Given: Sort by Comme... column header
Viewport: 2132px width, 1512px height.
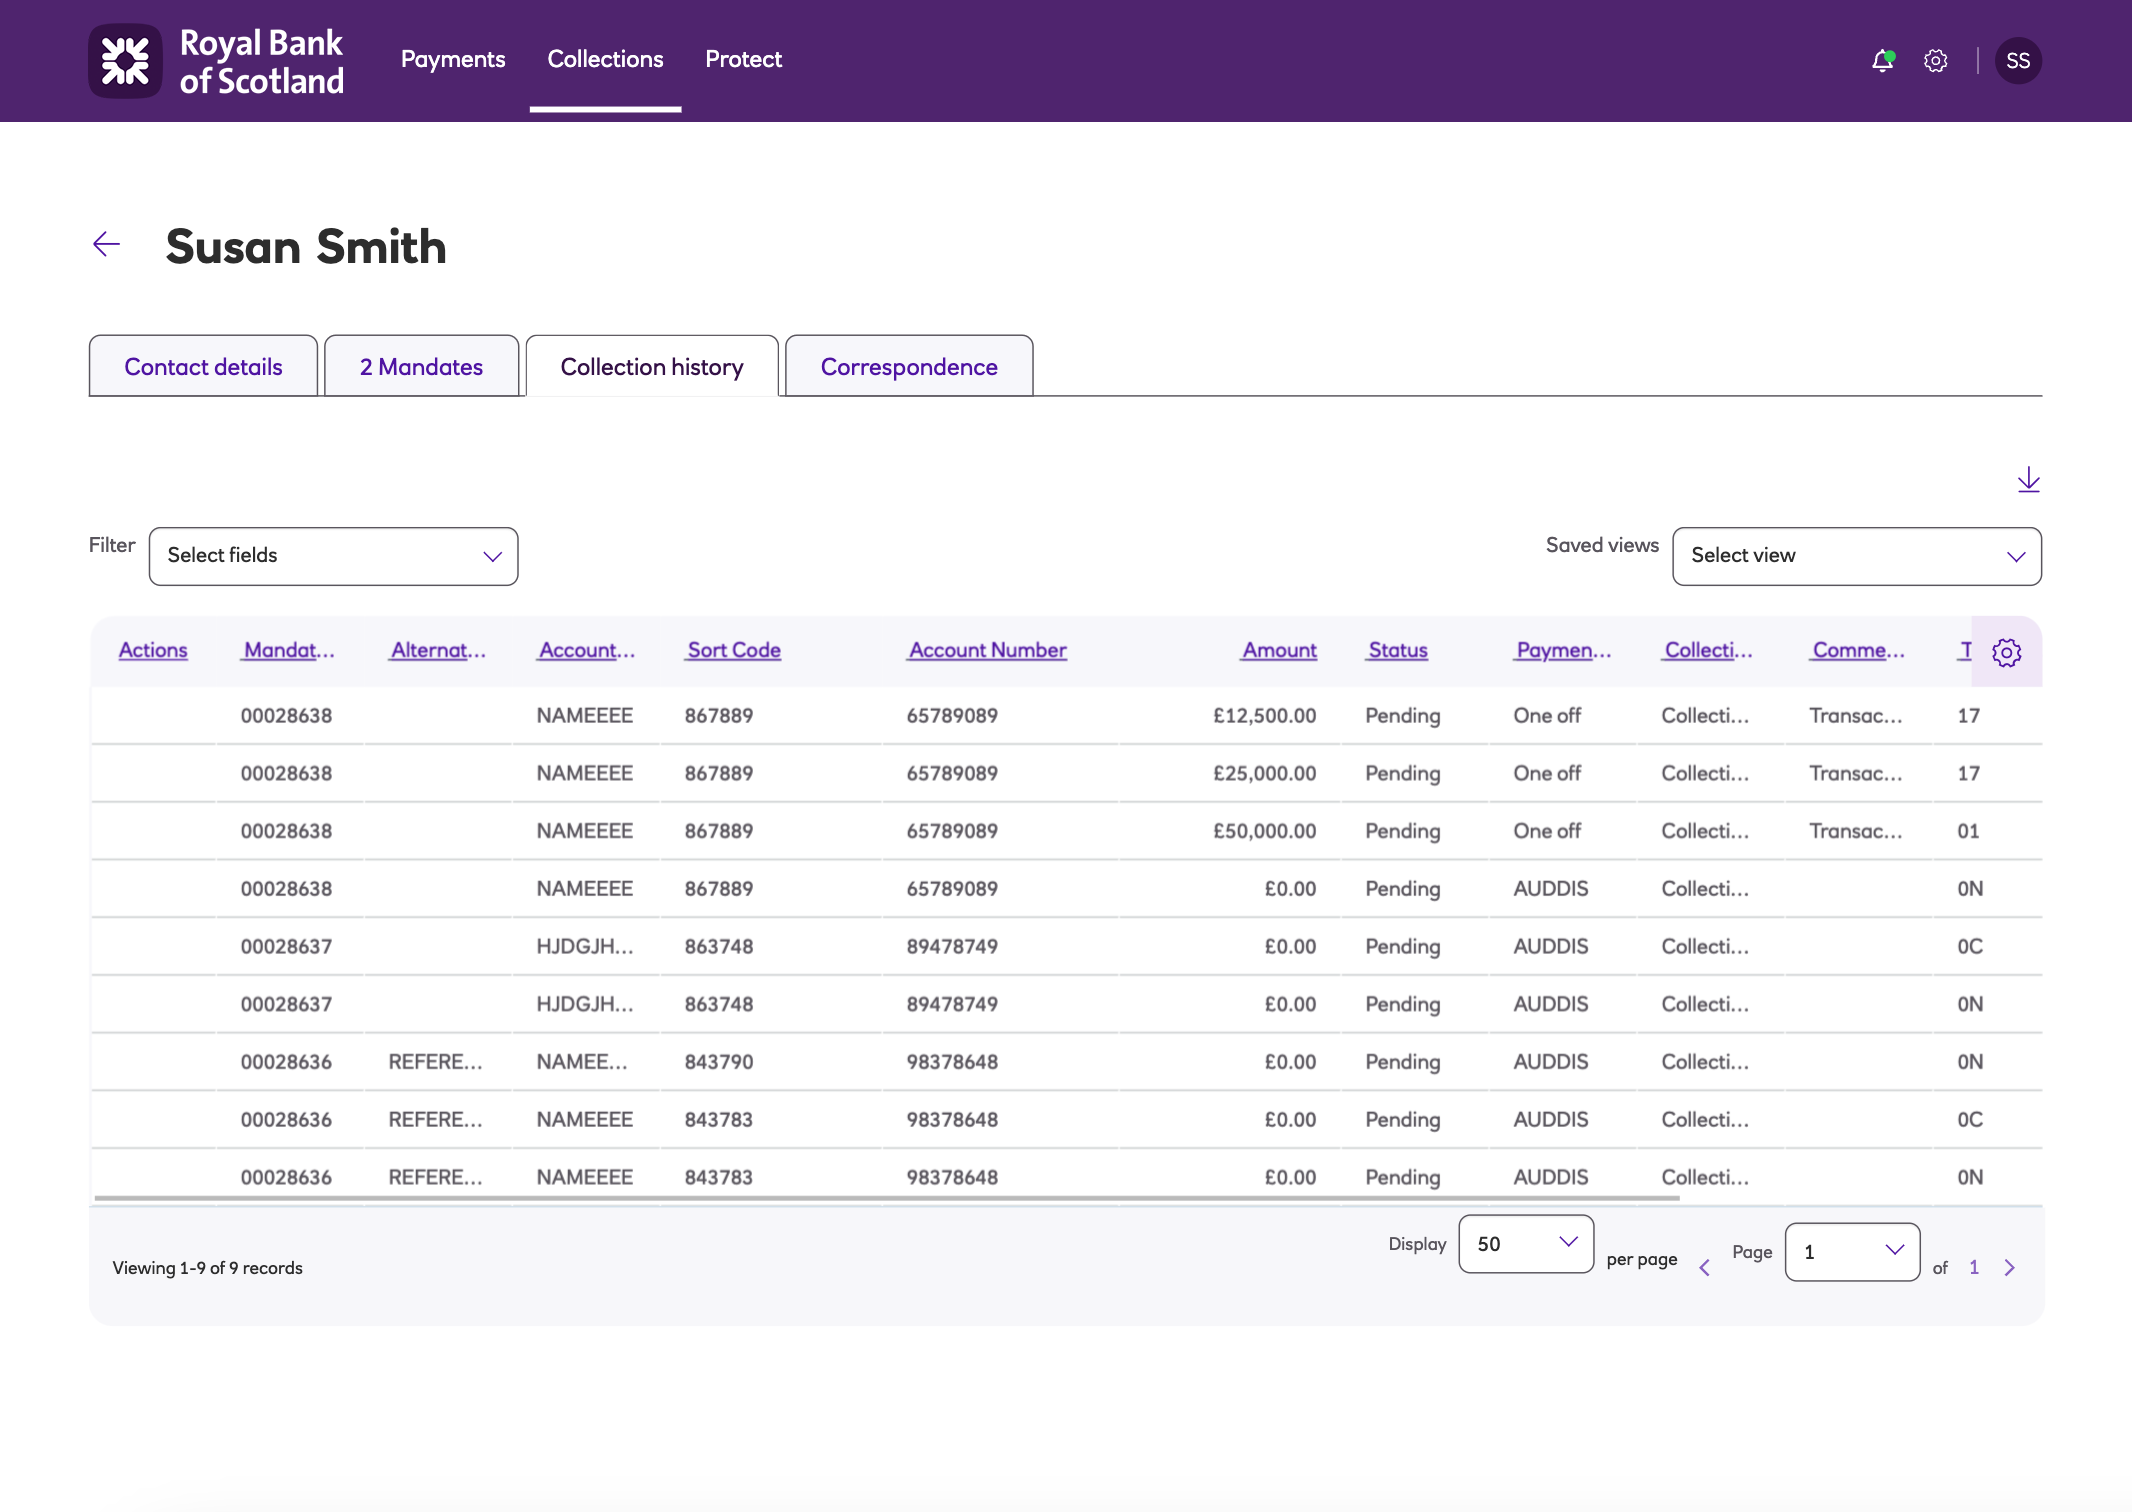Looking at the screenshot, I should point(1858,650).
